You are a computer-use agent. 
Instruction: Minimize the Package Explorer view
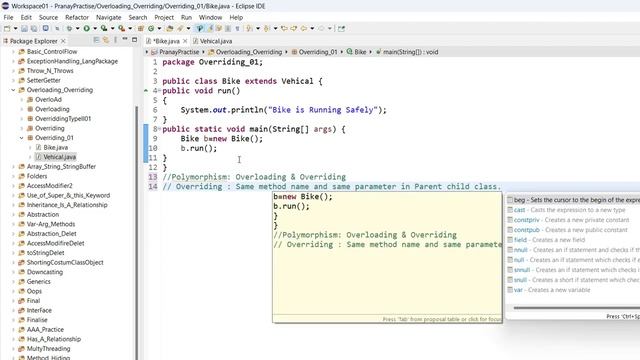(125, 40)
